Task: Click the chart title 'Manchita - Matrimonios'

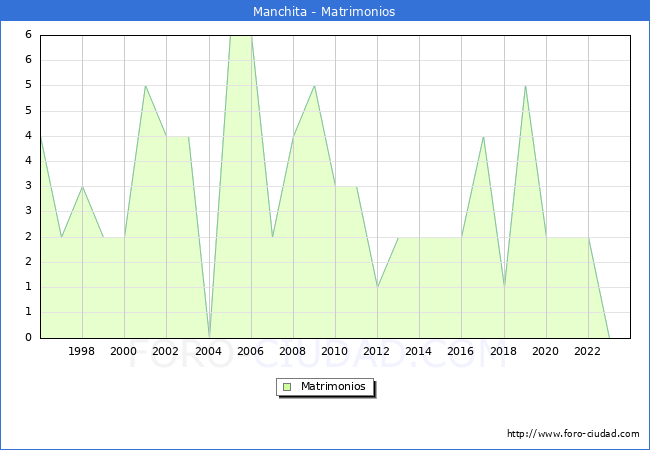Action: pos(324,11)
